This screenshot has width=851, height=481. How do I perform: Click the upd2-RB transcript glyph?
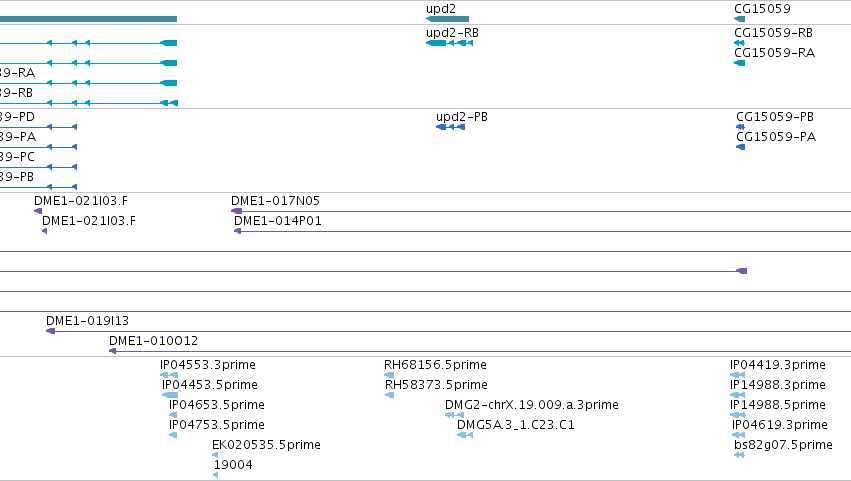click(449, 43)
